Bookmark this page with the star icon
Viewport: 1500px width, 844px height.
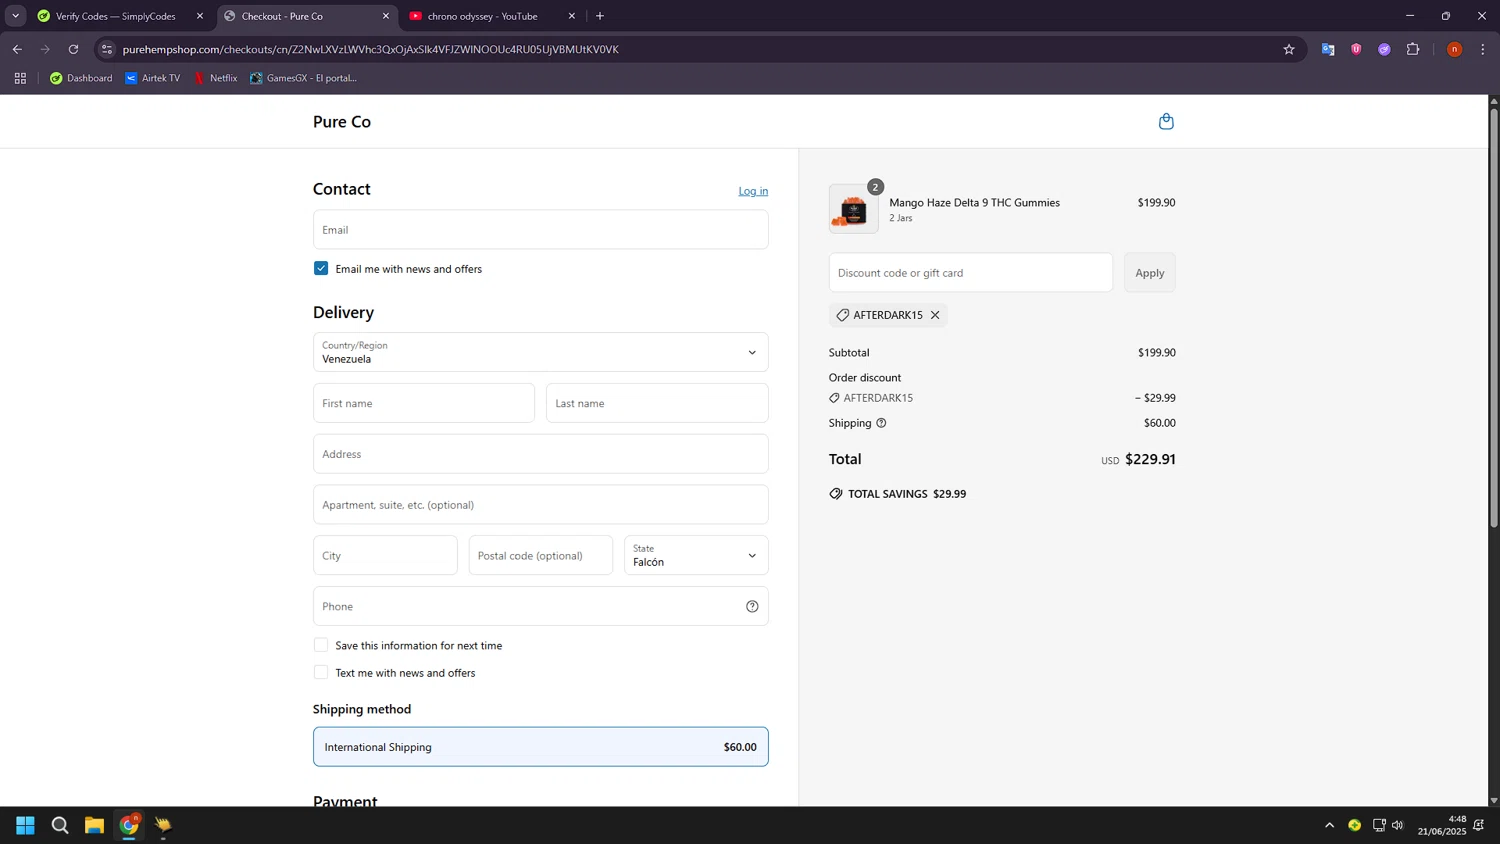pyautogui.click(x=1289, y=49)
